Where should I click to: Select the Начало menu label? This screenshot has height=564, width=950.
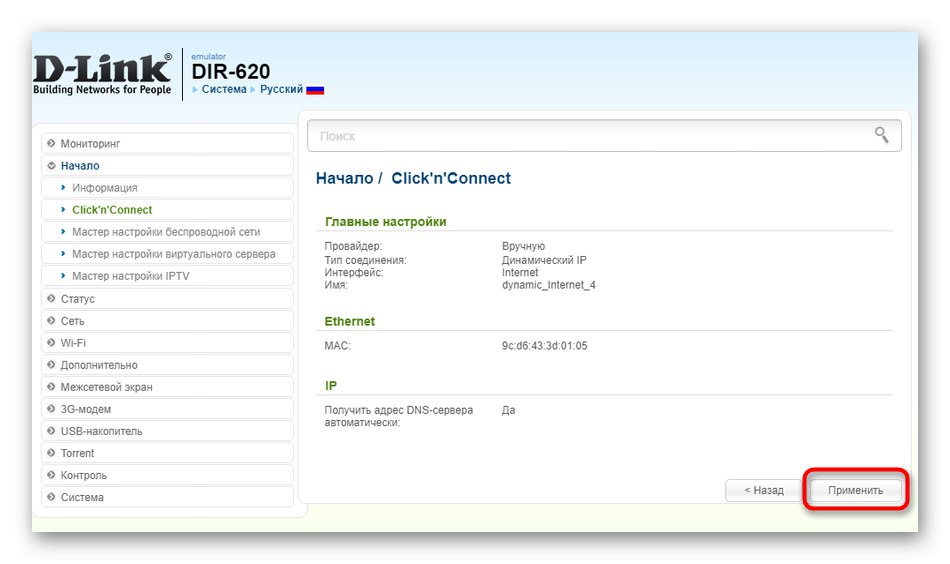(x=80, y=165)
